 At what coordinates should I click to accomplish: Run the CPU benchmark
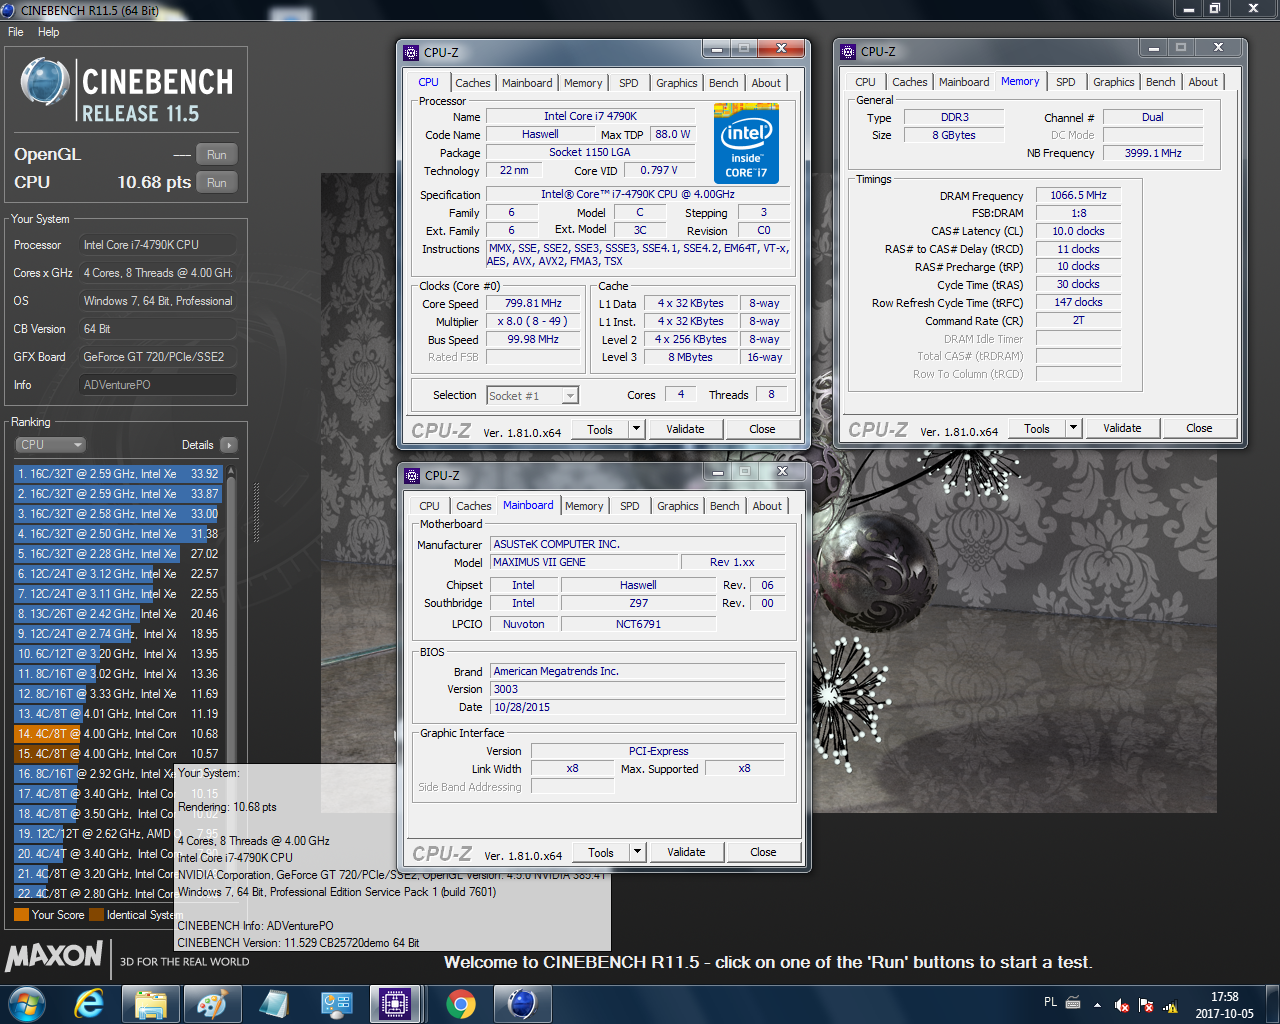click(x=217, y=183)
